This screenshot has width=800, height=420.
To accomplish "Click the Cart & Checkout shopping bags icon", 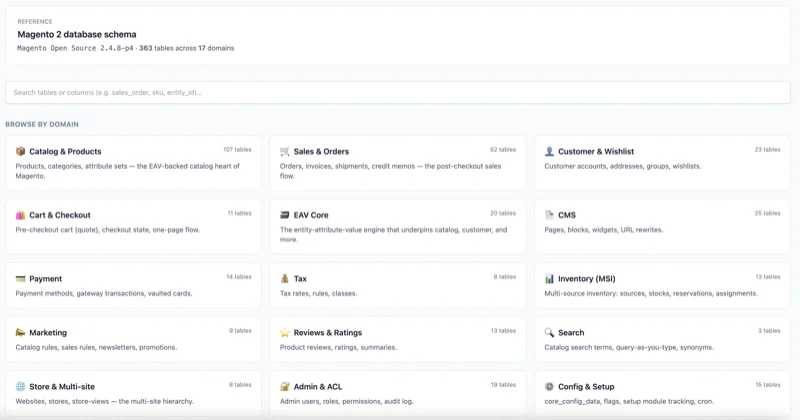I will [20, 215].
